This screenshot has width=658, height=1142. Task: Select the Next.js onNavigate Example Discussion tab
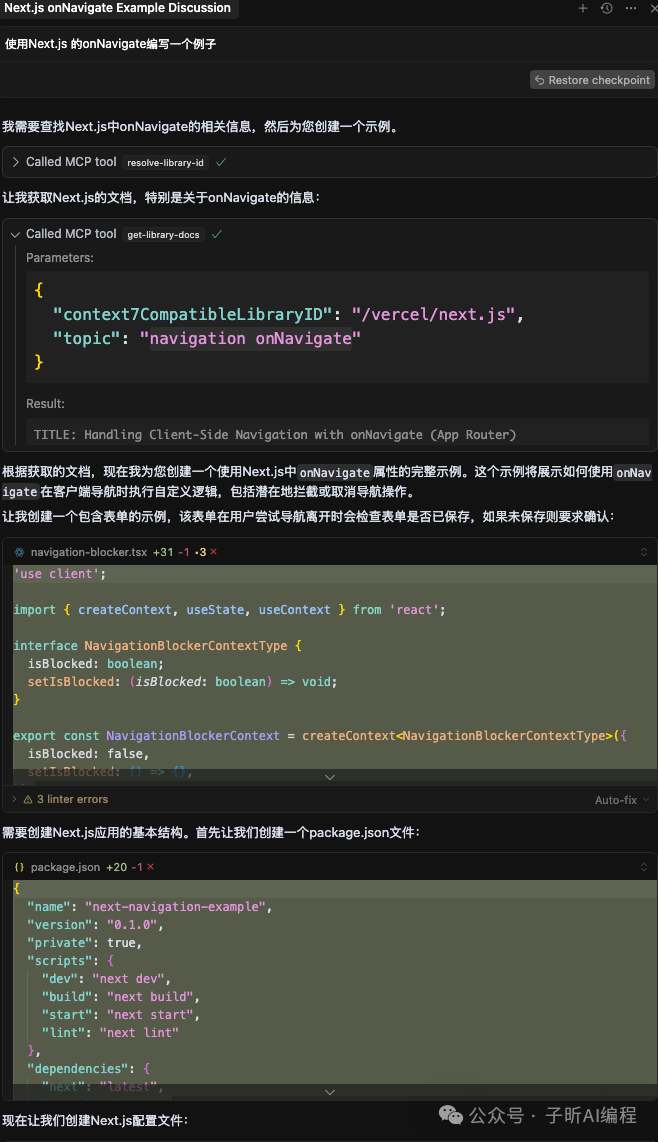click(117, 8)
